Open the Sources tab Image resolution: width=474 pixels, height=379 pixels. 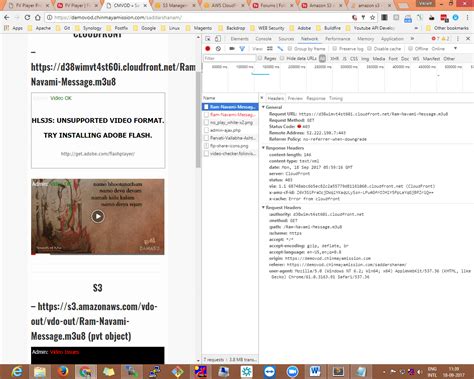point(286,39)
